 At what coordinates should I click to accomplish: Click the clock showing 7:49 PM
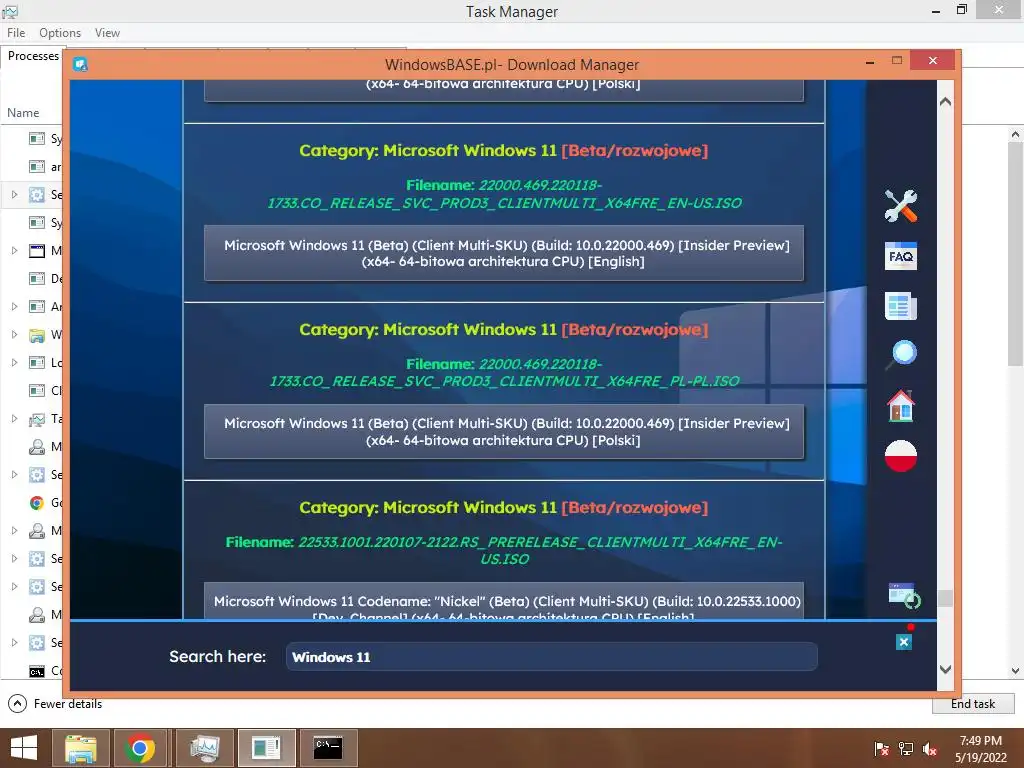coord(980,741)
